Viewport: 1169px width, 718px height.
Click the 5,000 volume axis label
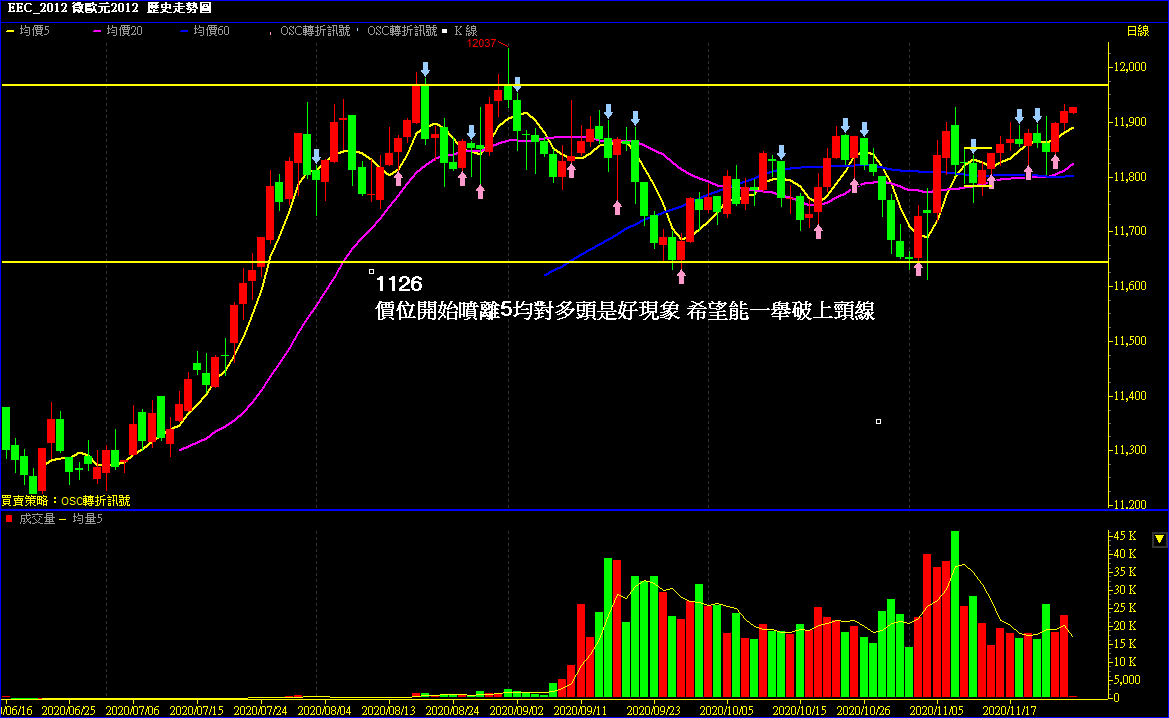point(1127,679)
